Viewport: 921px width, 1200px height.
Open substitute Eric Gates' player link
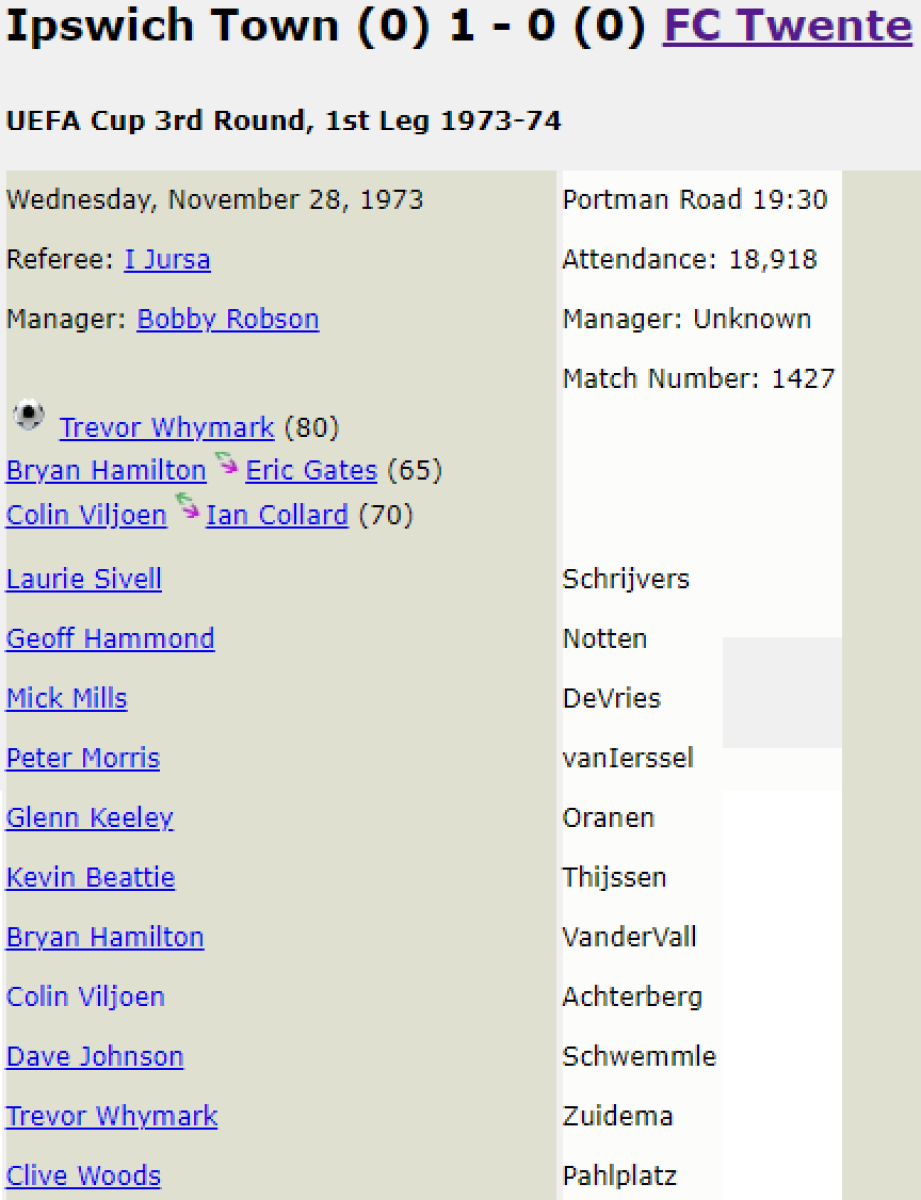pyautogui.click(x=311, y=470)
